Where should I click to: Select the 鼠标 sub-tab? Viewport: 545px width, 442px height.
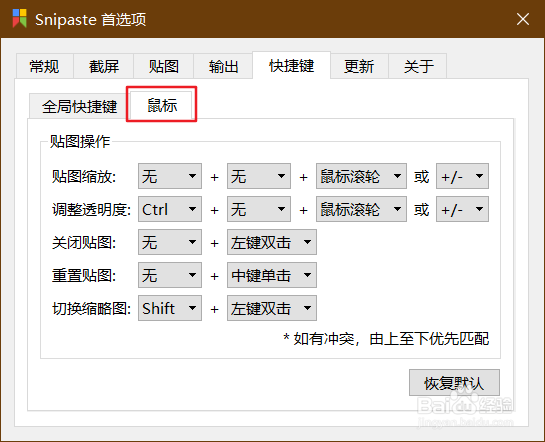tap(162, 105)
